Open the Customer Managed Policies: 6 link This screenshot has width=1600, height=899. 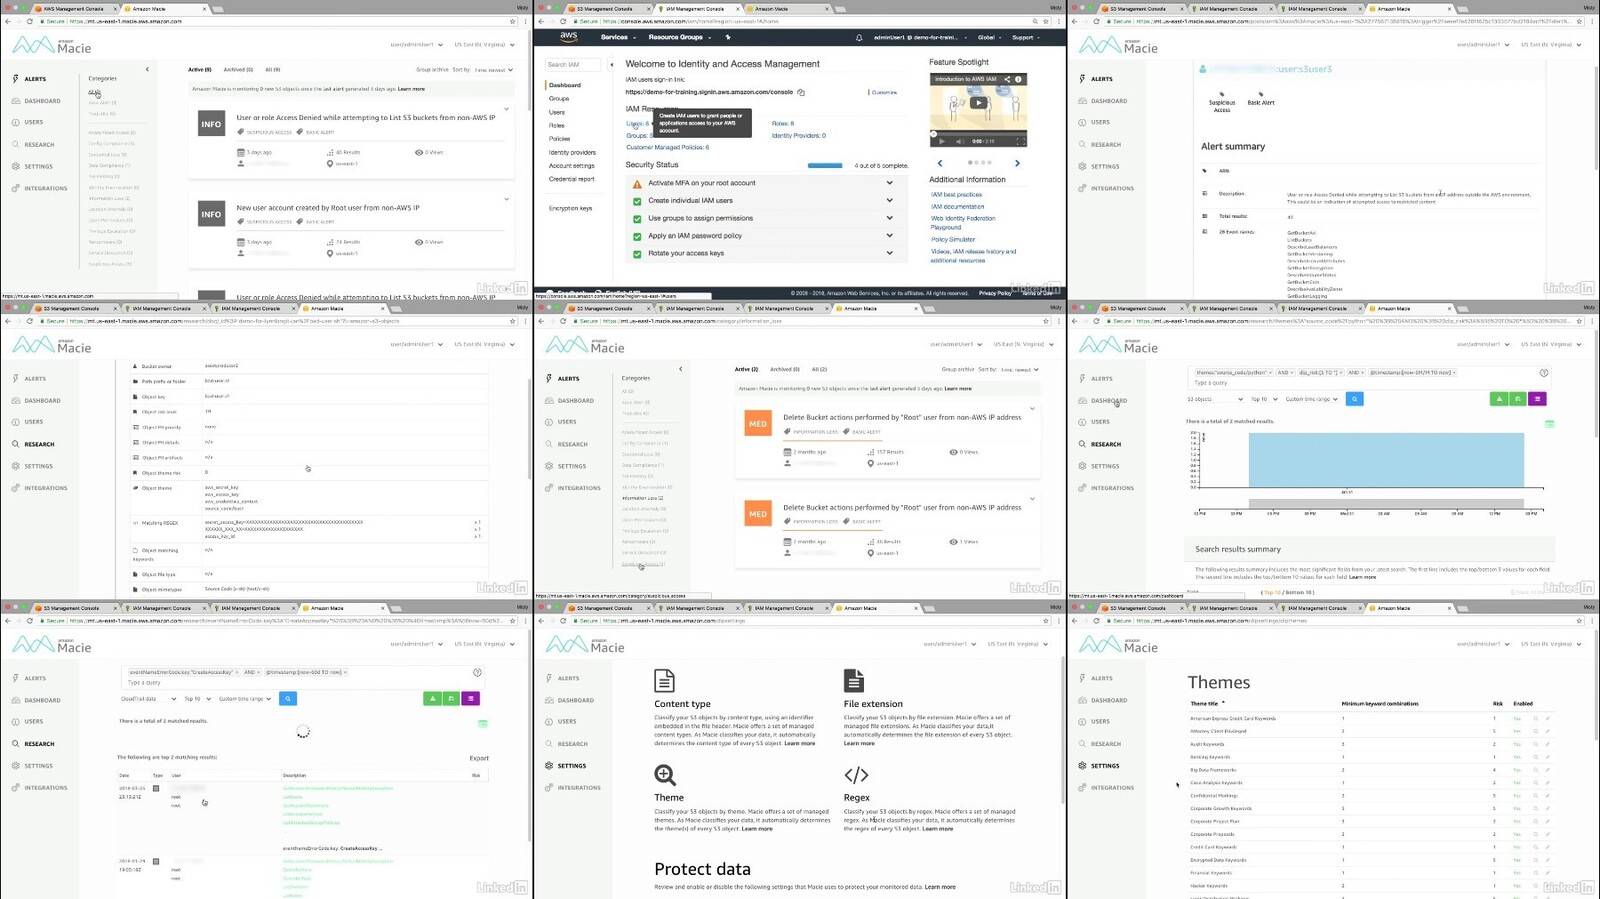click(x=667, y=148)
